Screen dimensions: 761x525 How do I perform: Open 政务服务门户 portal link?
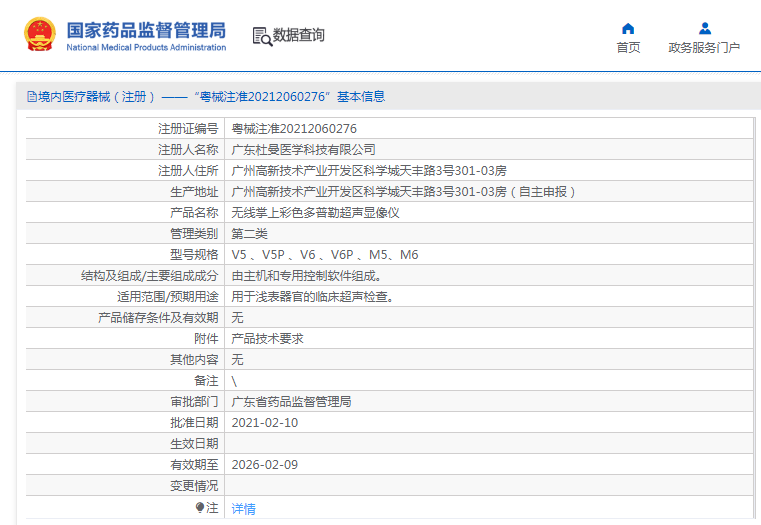(704, 48)
